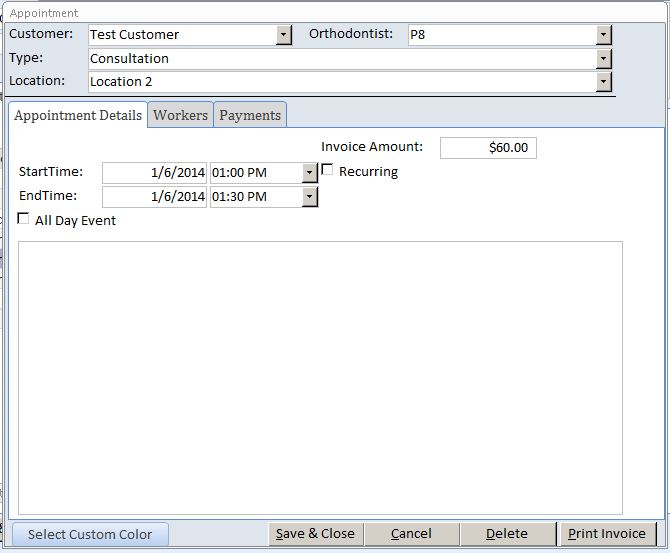The image size is (670, 553).
Task: Click the Cancel button
Action: point(411,534)
